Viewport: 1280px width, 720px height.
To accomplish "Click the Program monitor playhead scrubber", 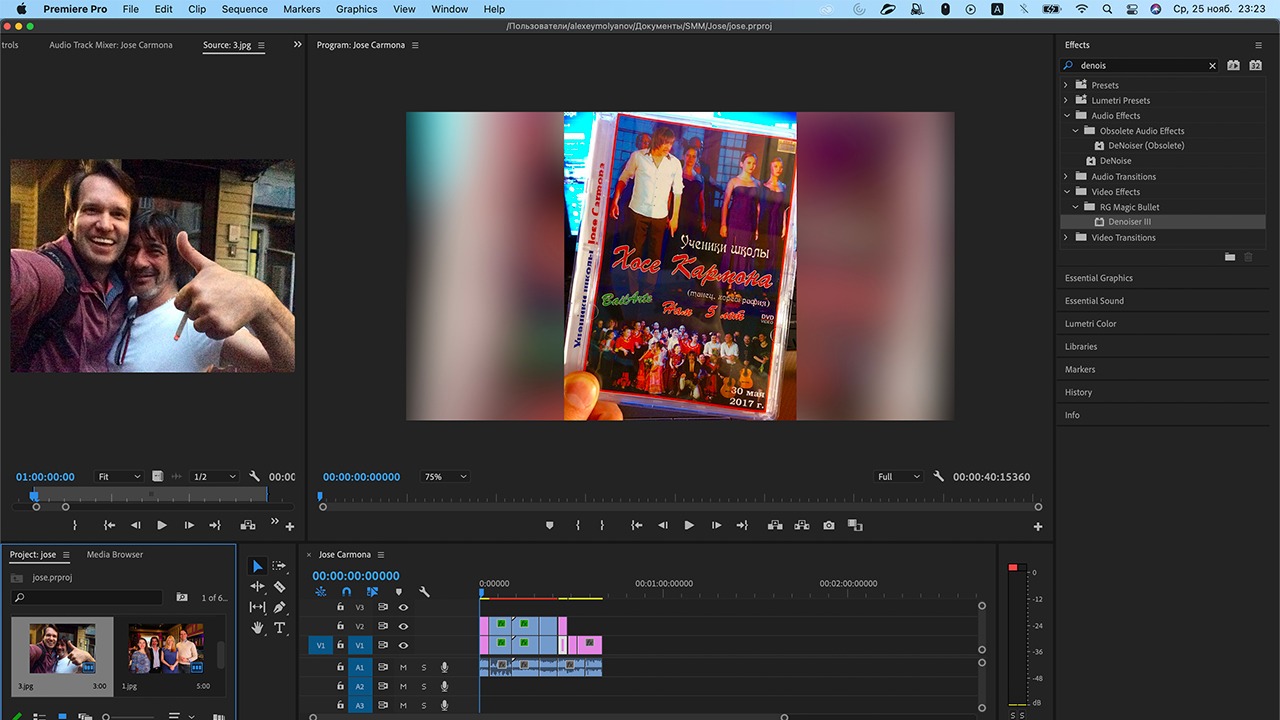I will (320, 496).
